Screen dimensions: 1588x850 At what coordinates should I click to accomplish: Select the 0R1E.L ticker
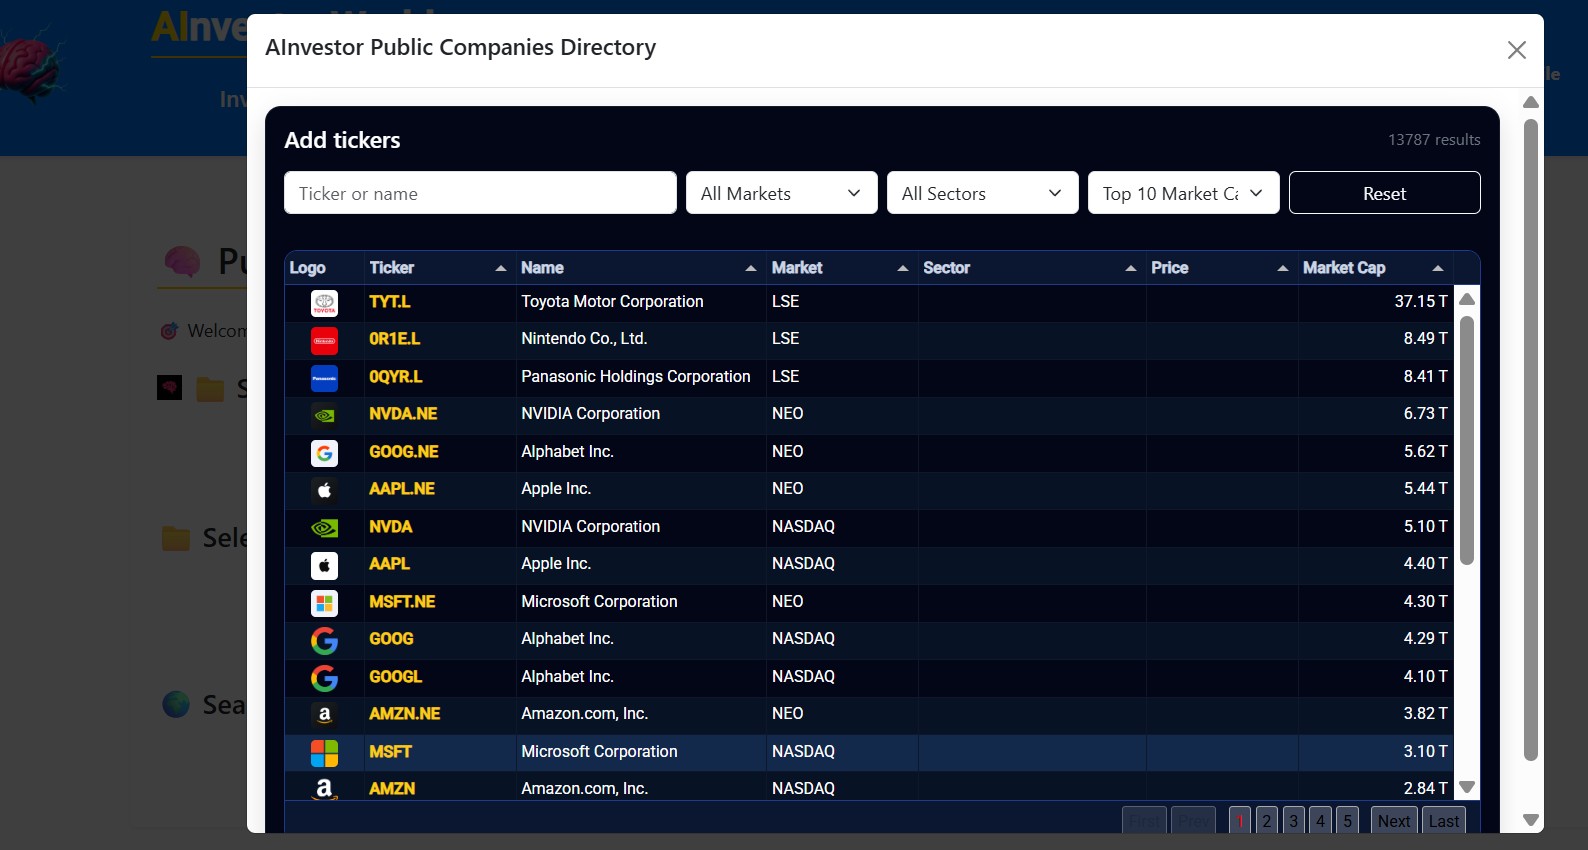395,339
